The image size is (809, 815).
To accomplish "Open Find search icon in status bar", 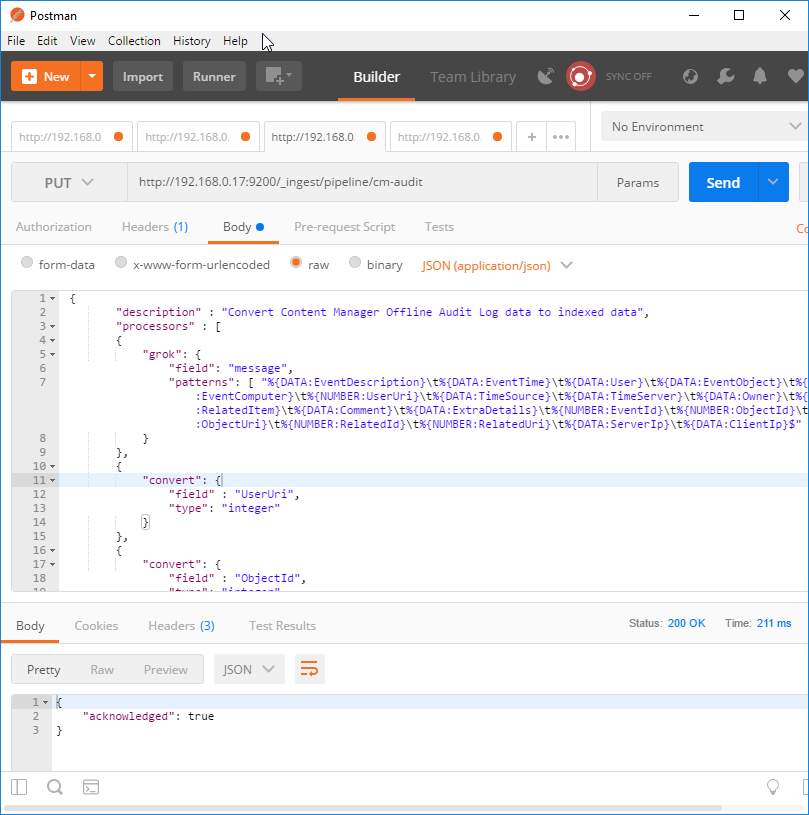I will click(55, 787).
